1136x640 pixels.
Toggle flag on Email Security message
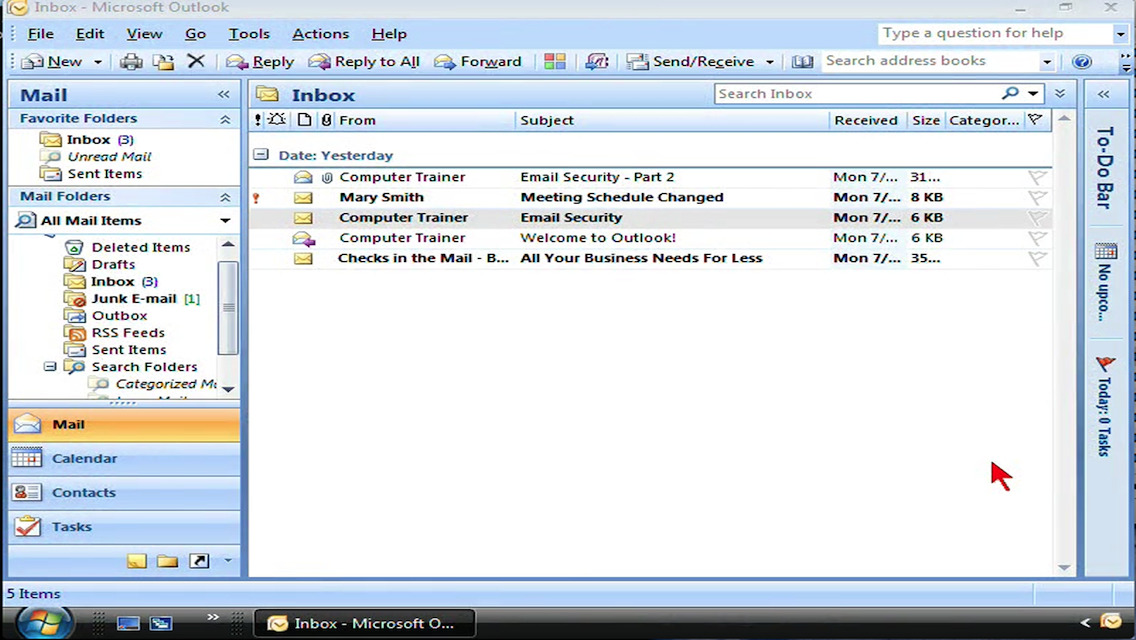pos(1037,217)
